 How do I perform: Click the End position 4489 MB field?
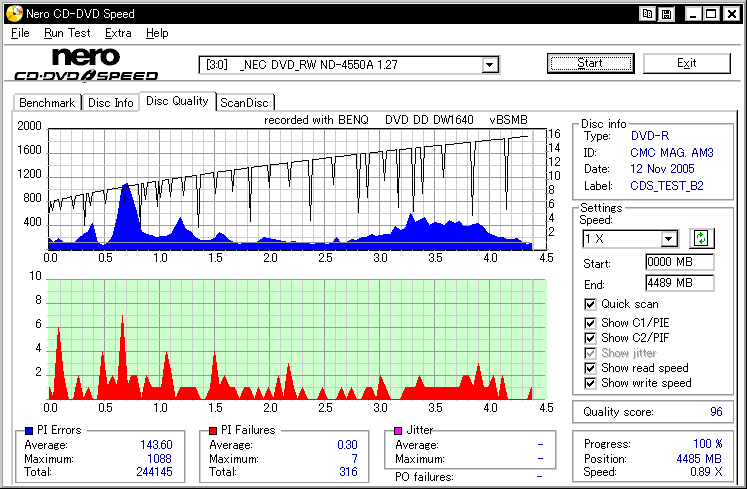pos(680,283)
